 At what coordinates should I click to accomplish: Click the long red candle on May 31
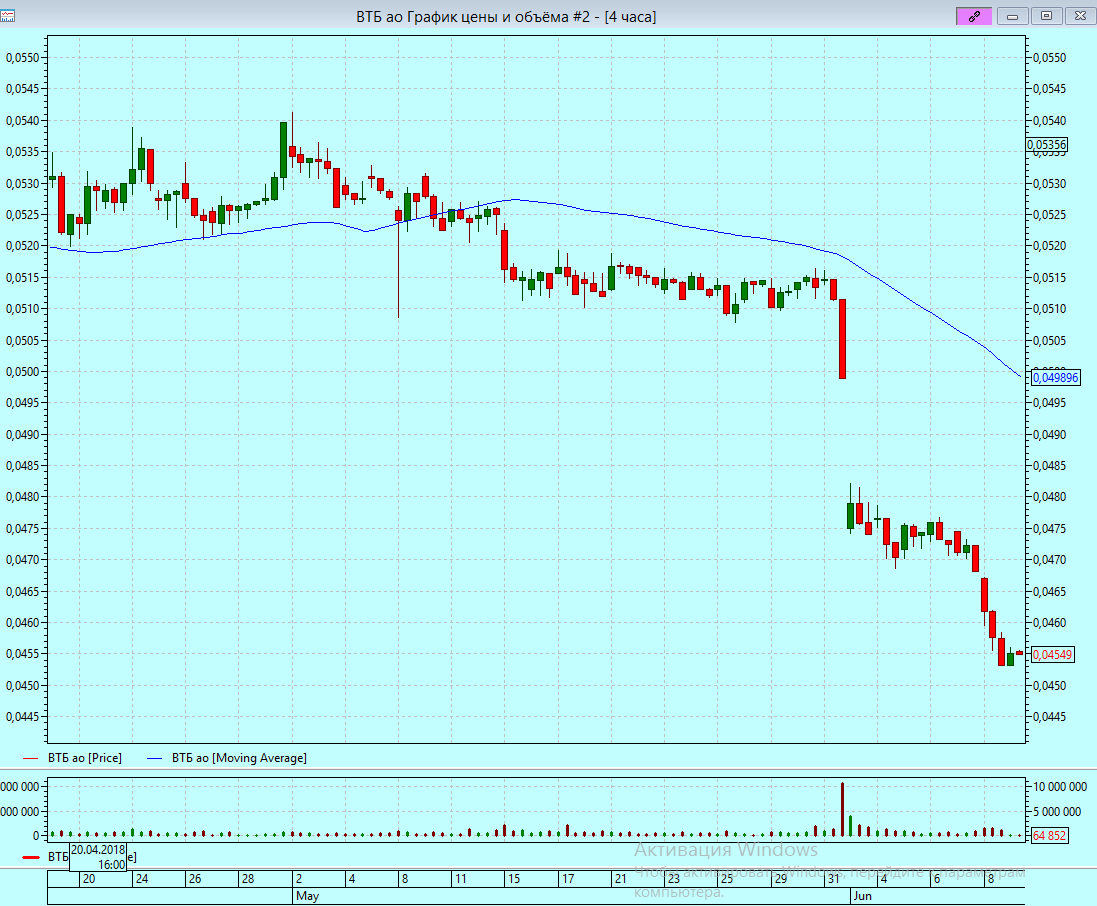click(842, 339)
